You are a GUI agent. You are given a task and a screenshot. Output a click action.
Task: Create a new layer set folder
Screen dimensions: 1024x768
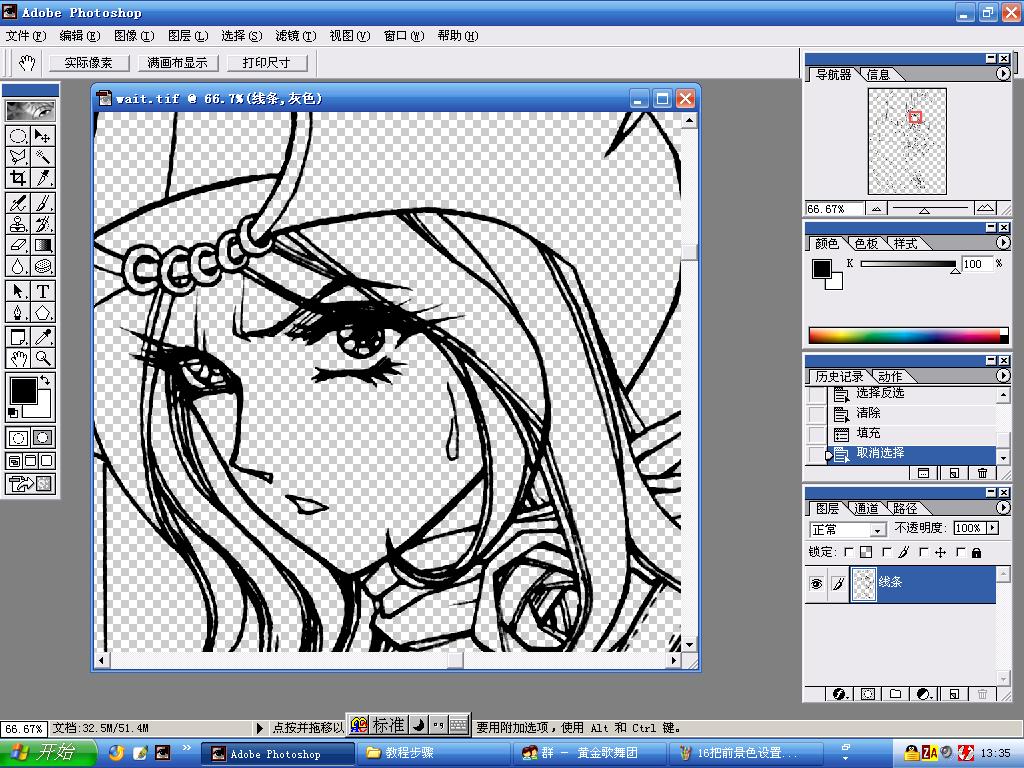point(895,694)
